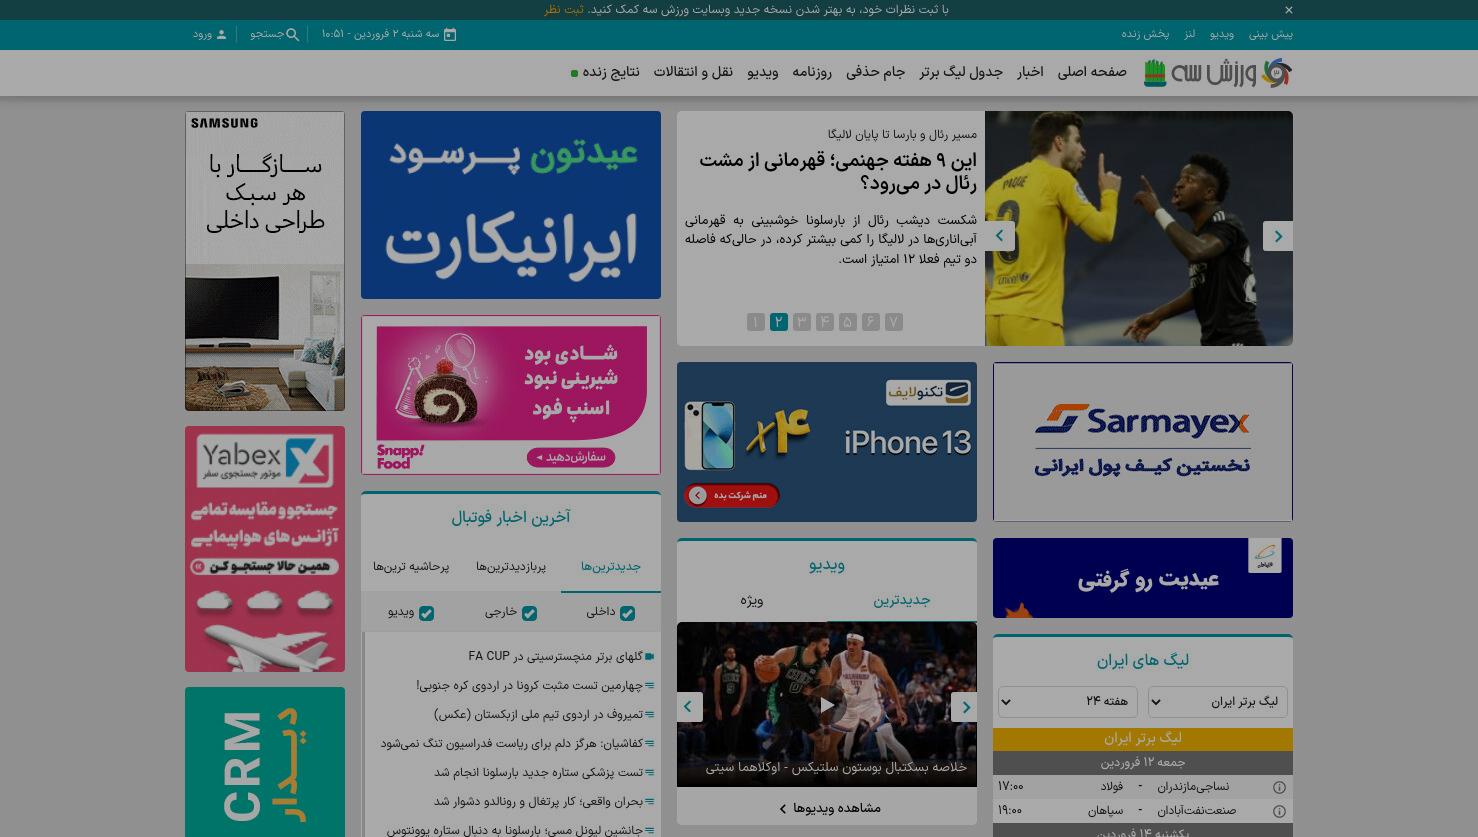Open info icon for نساجی‌مازندران match
This screenshot has height=837, width=1478.
pos(1279,787)
